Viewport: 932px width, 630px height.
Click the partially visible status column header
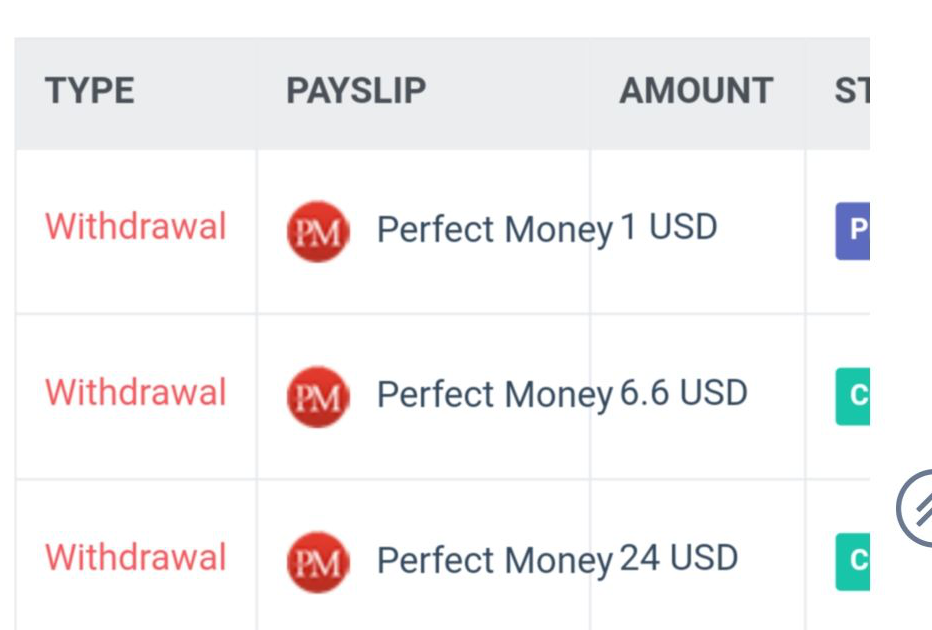click(851, 92)
